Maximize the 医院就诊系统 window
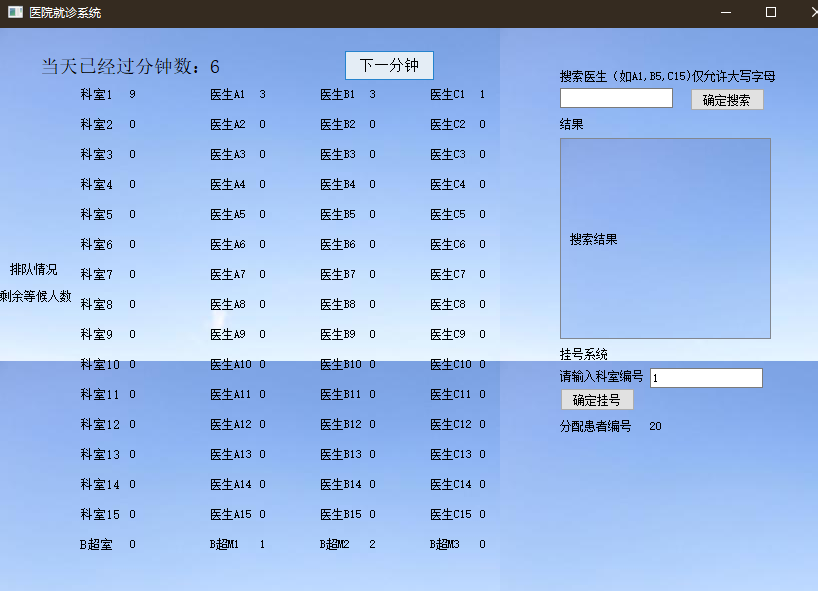This screenshot has width=818, height=591. click(771, 13)
